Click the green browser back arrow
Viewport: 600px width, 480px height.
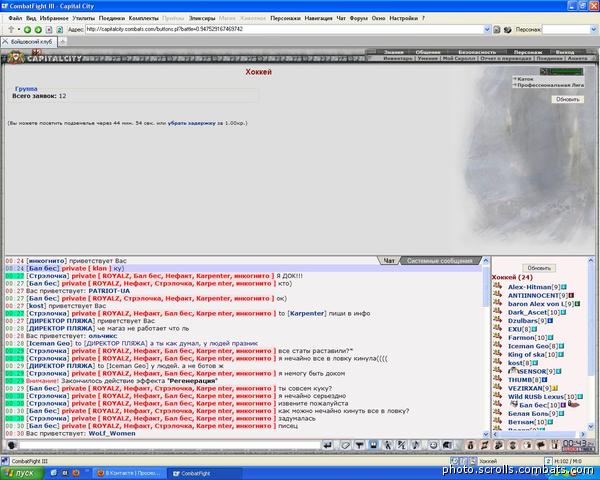27,29
